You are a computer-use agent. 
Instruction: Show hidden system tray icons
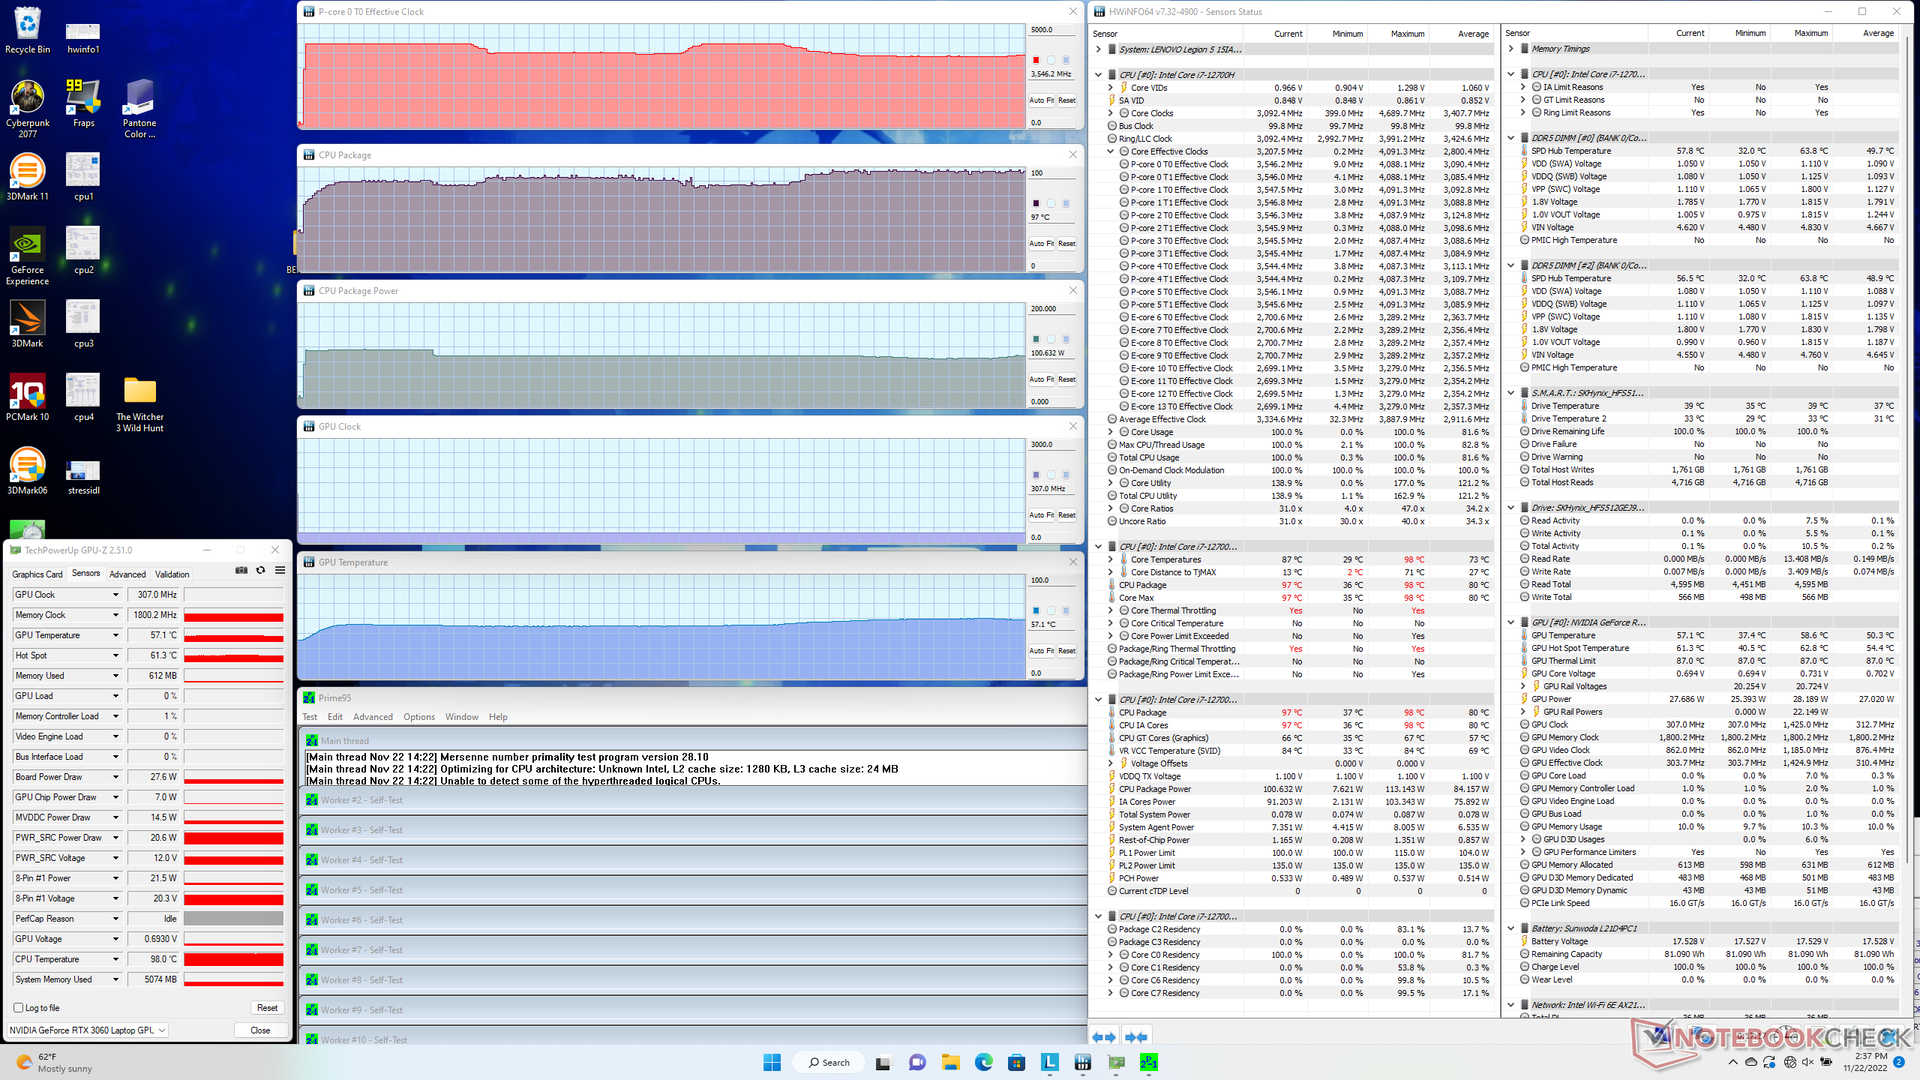coord(1732,1062)
